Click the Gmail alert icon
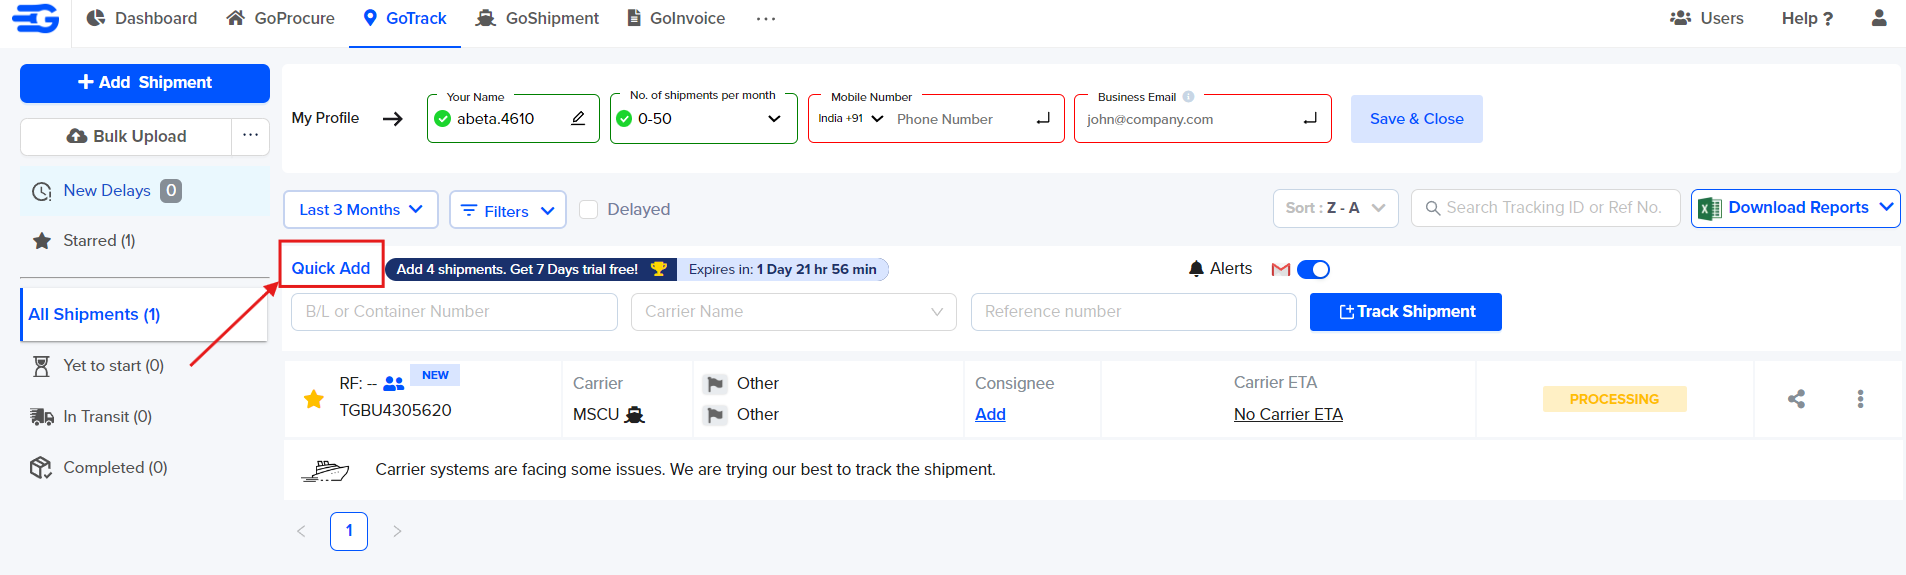Image resolution: width=1906 pixels, height=575 pixels. (x=1280, y=269)
